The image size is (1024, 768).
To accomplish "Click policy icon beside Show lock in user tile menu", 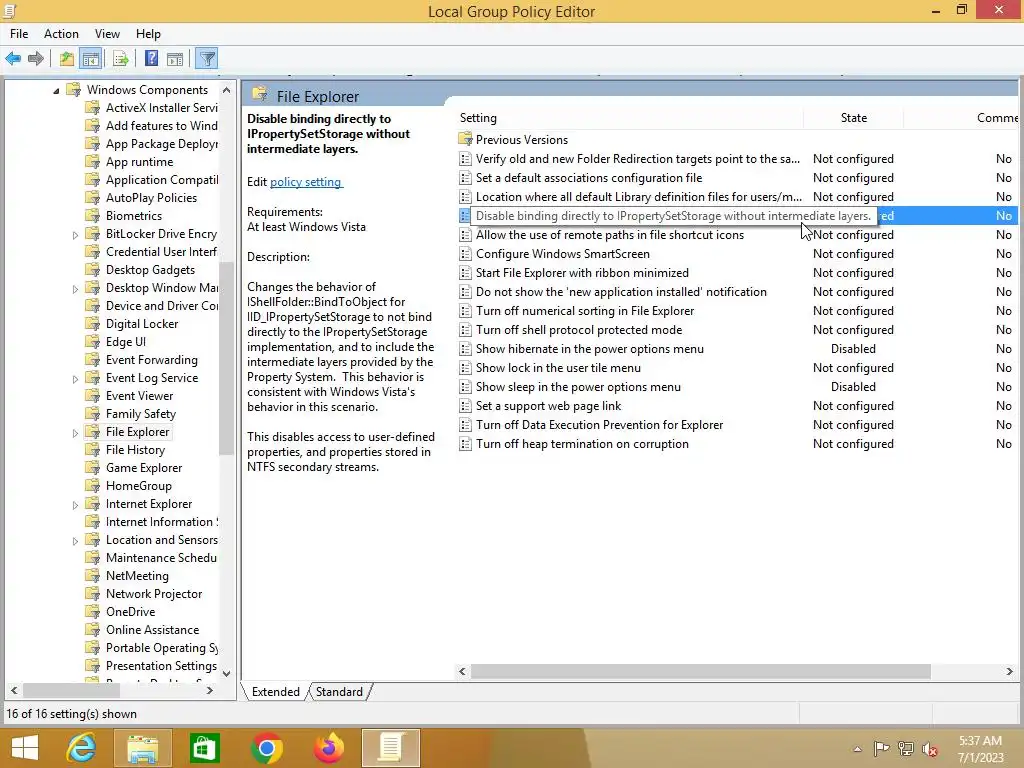I will pos(465,368).
